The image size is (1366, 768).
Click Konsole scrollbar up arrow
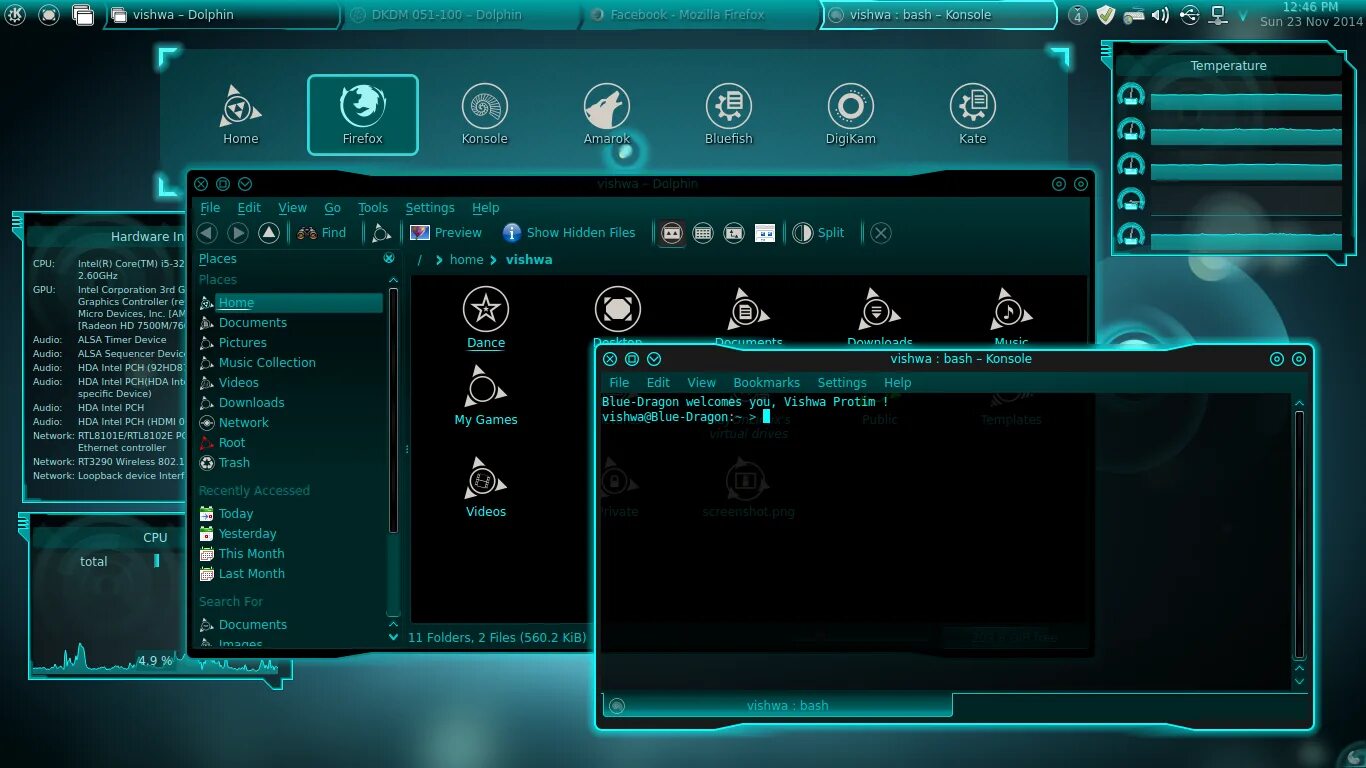1300,404
